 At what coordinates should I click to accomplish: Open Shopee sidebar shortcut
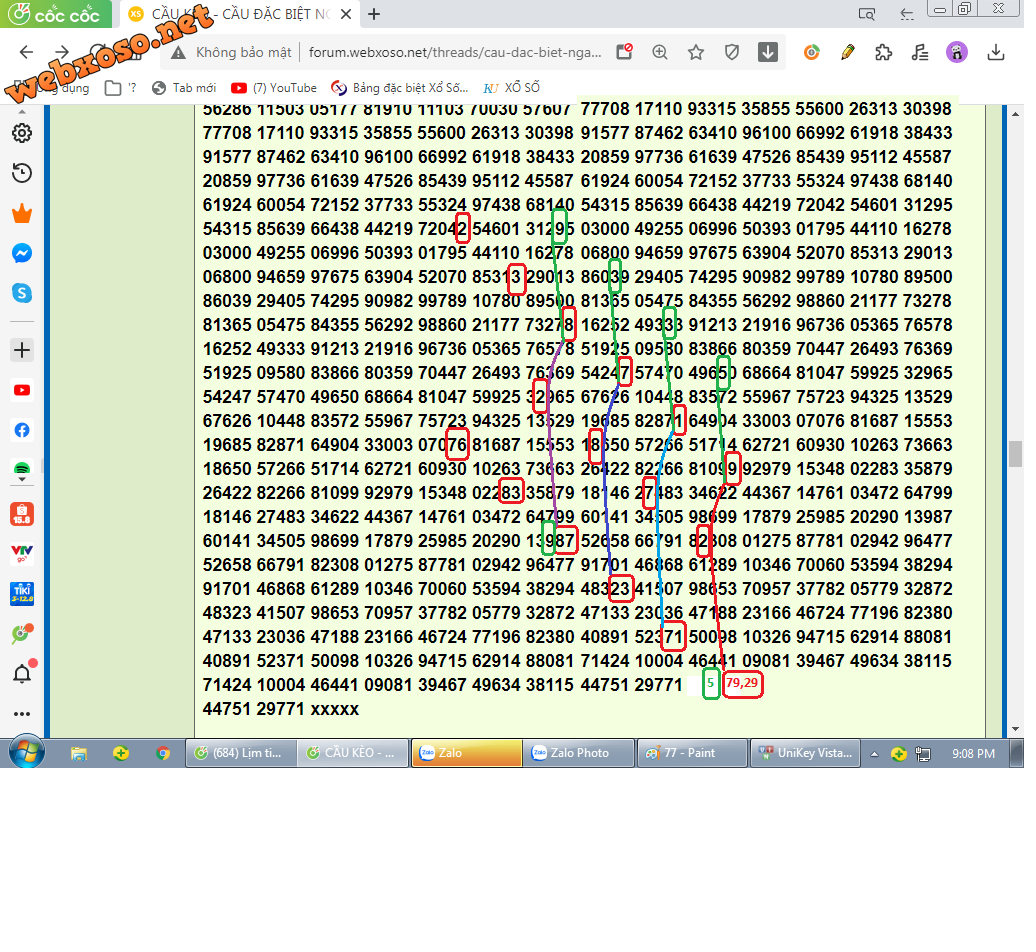click(x=21, y=514)
